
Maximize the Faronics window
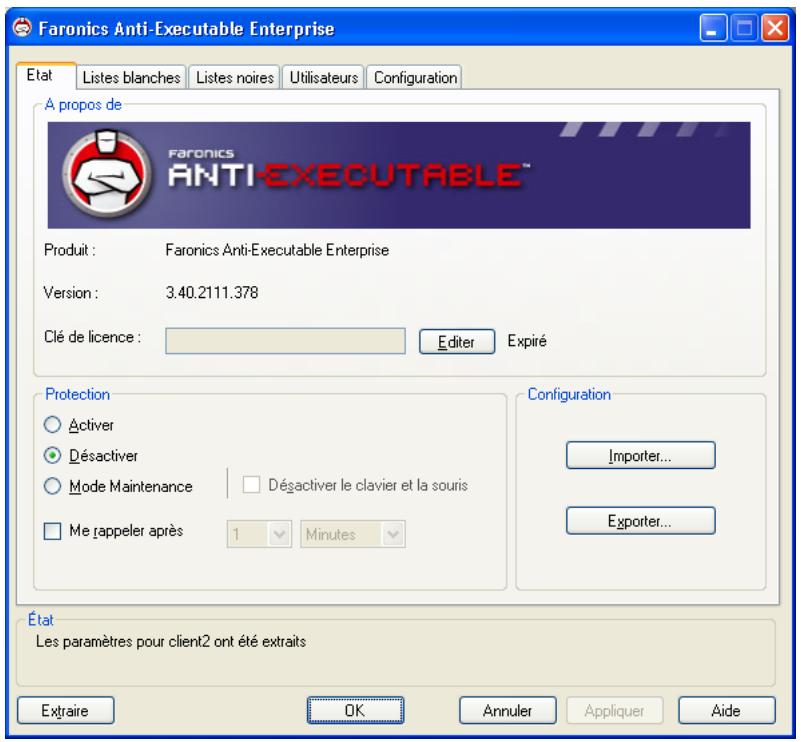coord(744,28)
